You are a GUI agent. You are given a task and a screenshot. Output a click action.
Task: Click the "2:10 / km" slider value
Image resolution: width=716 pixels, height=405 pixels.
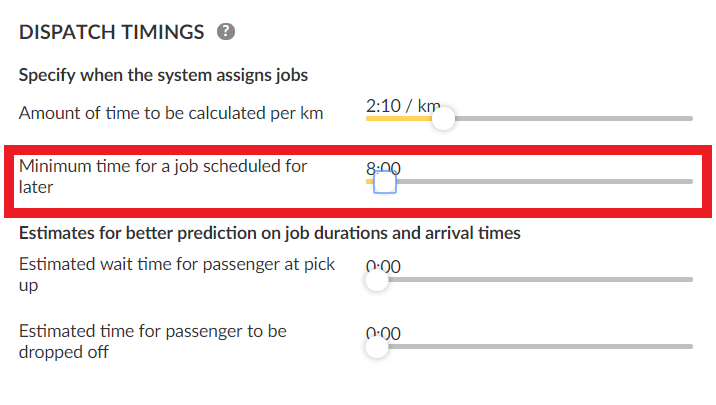[402, 105]
